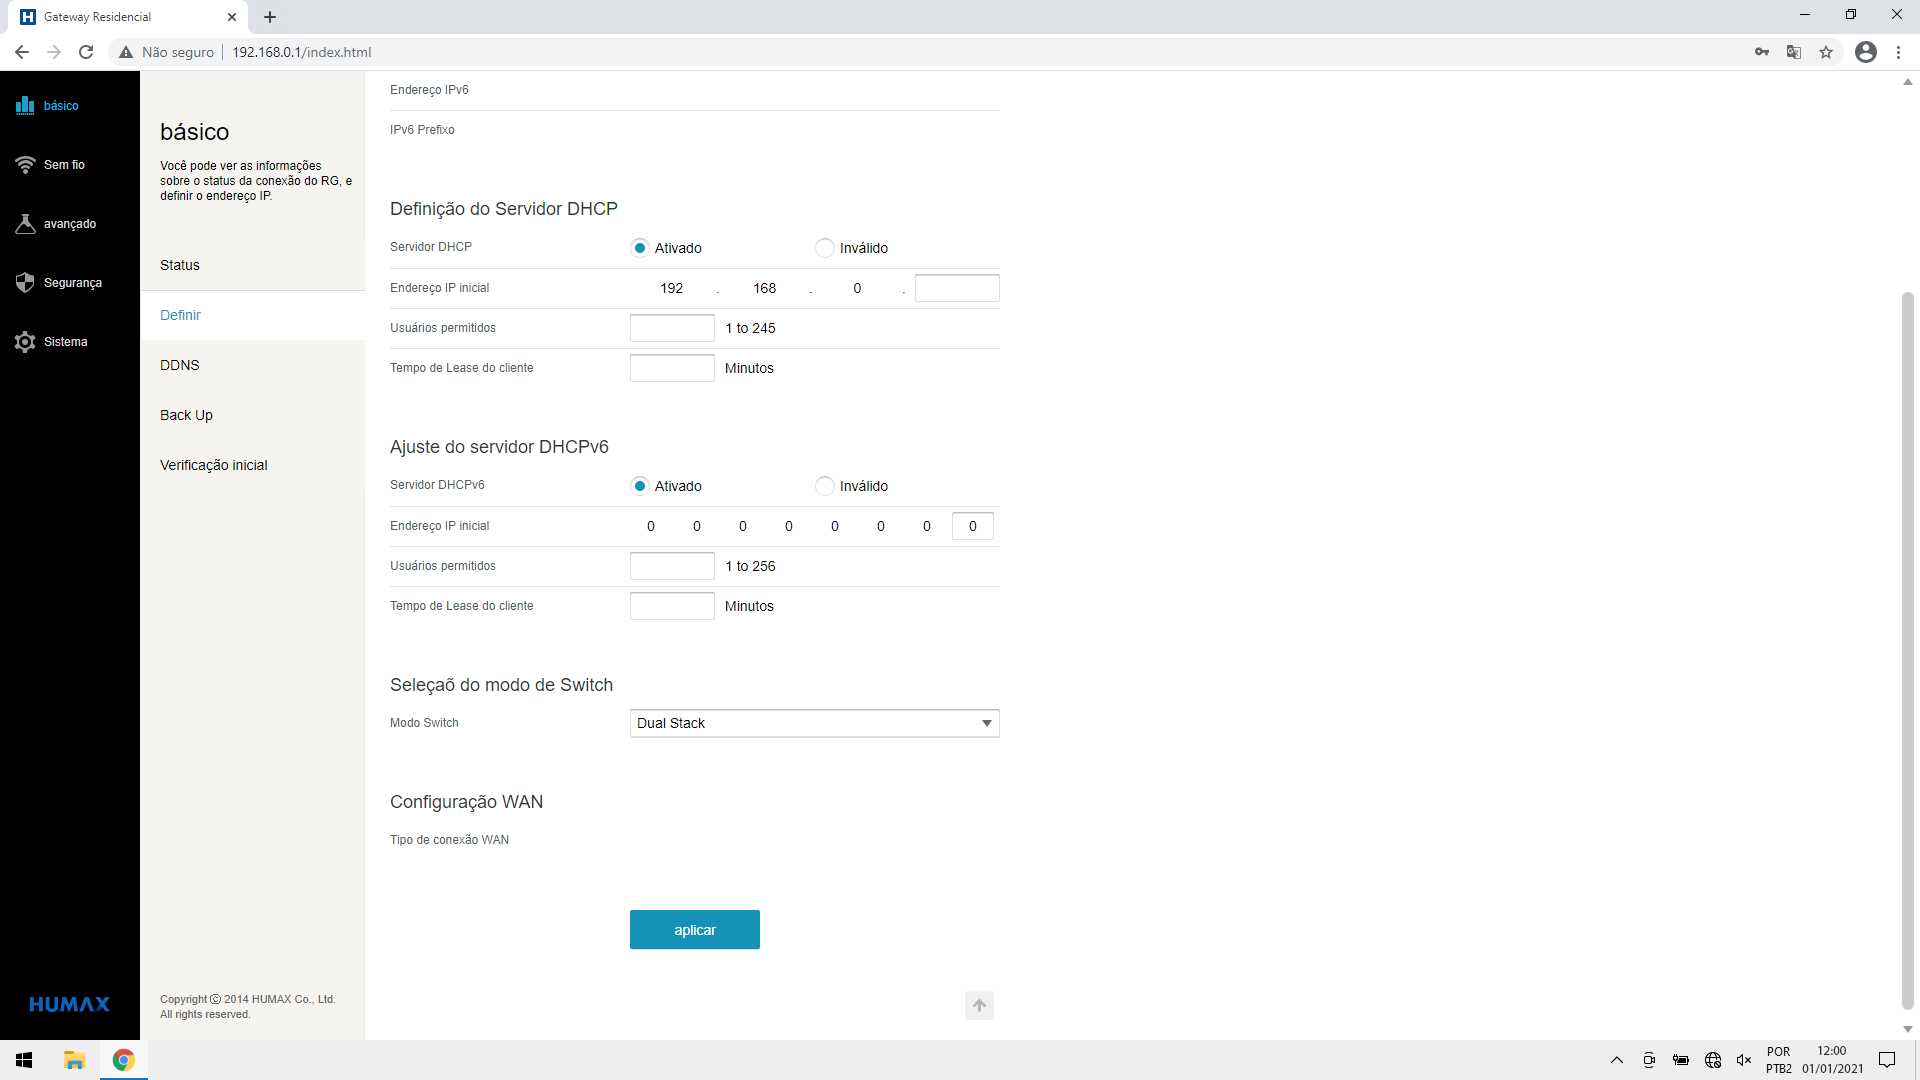This screenshot has height=1080, width=1920.
Task: Click the browser address bar URL
Action: point(302,52)
